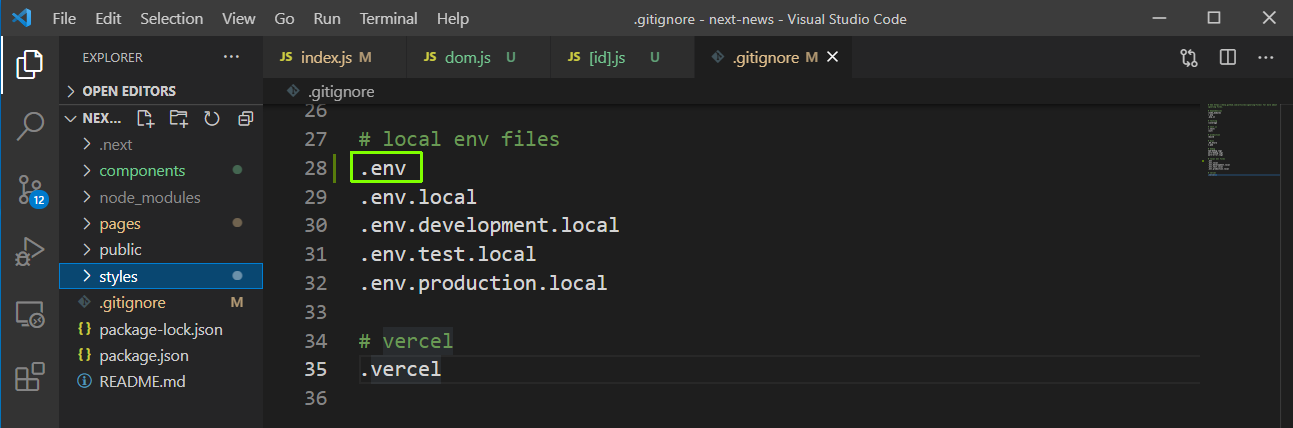Open the Search view in activity bar

click(30, 127)
